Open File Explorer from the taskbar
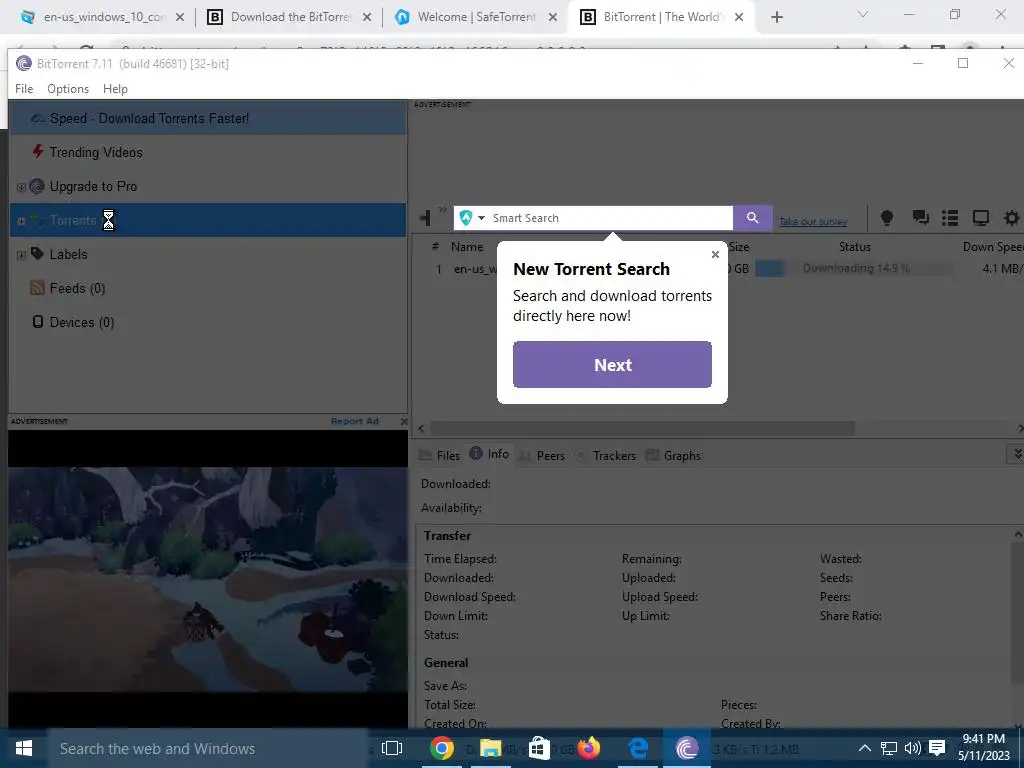 (490, 748)
